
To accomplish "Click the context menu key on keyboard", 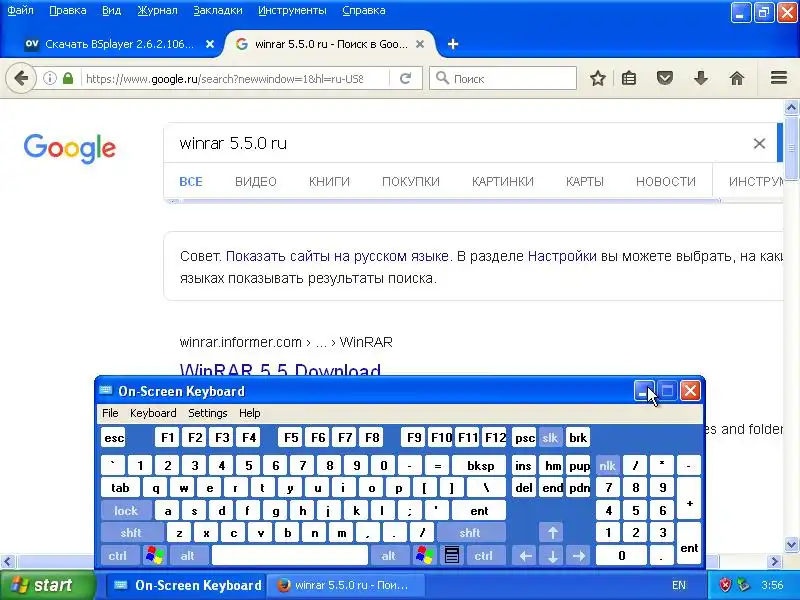I will pos(452,555).
